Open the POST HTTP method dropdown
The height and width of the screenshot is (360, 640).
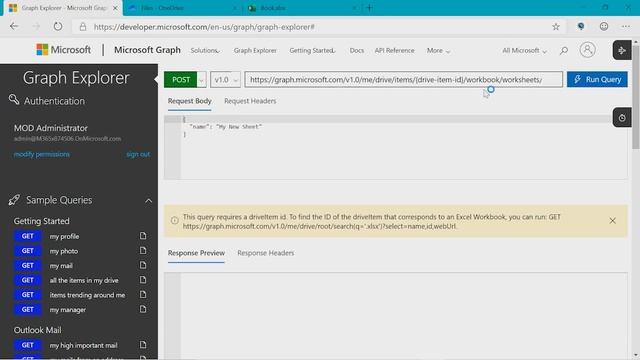pyautogui.click(x=201, y=80)
